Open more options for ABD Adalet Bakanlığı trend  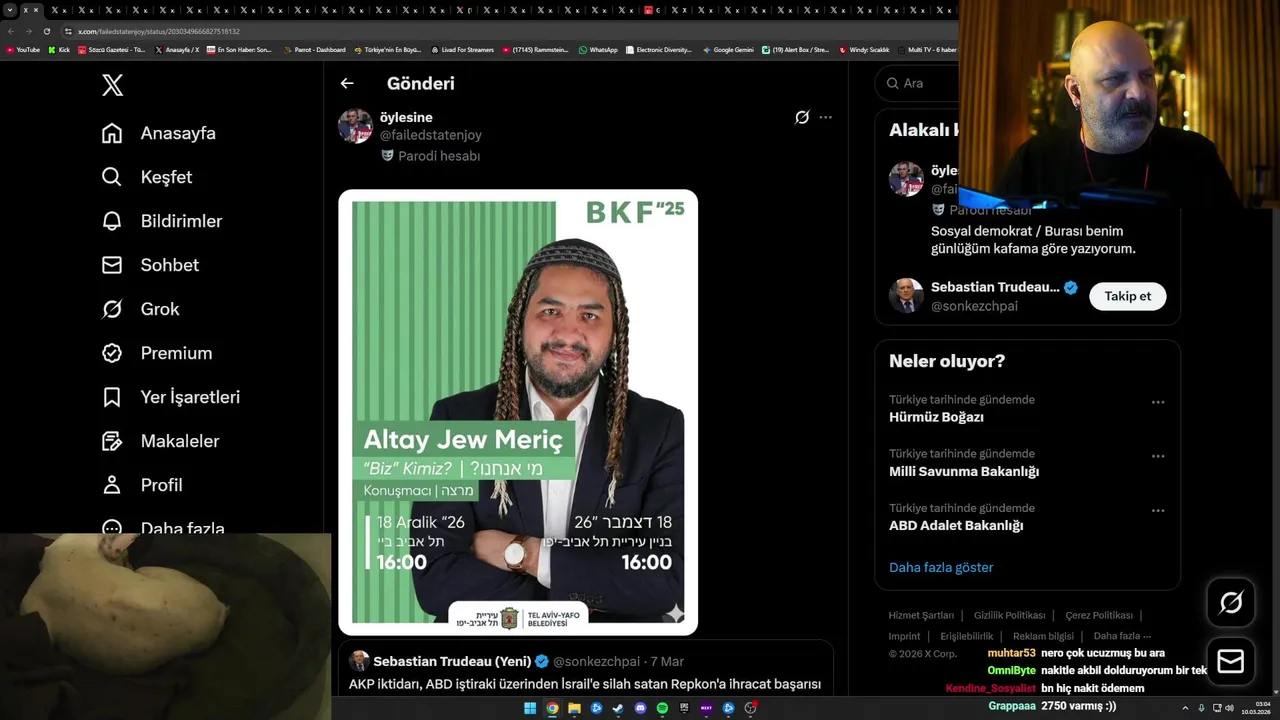coord(1158,510)
